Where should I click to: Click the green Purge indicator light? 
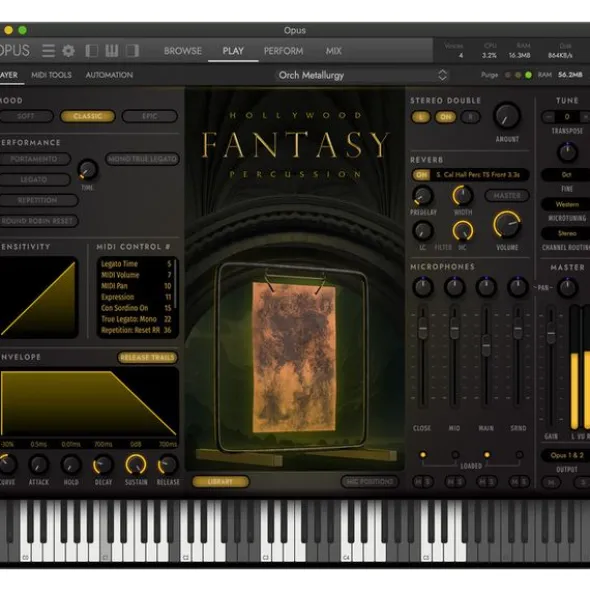pos(529,75)
